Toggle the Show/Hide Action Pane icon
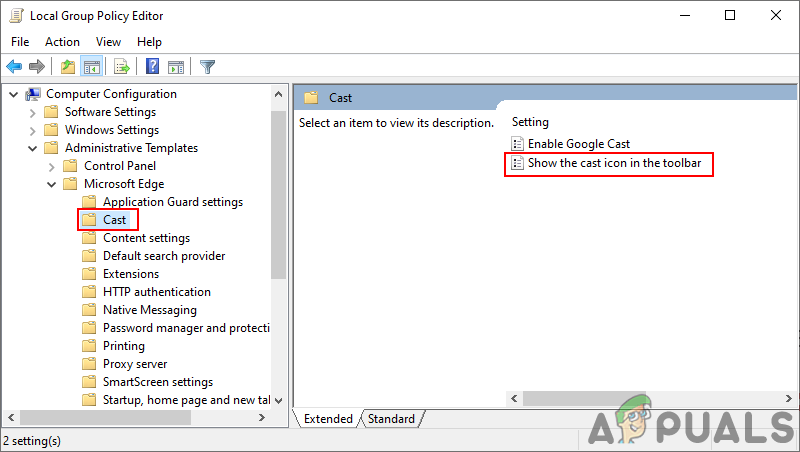This screenshot has height=452, width=800. click(176, 66)
